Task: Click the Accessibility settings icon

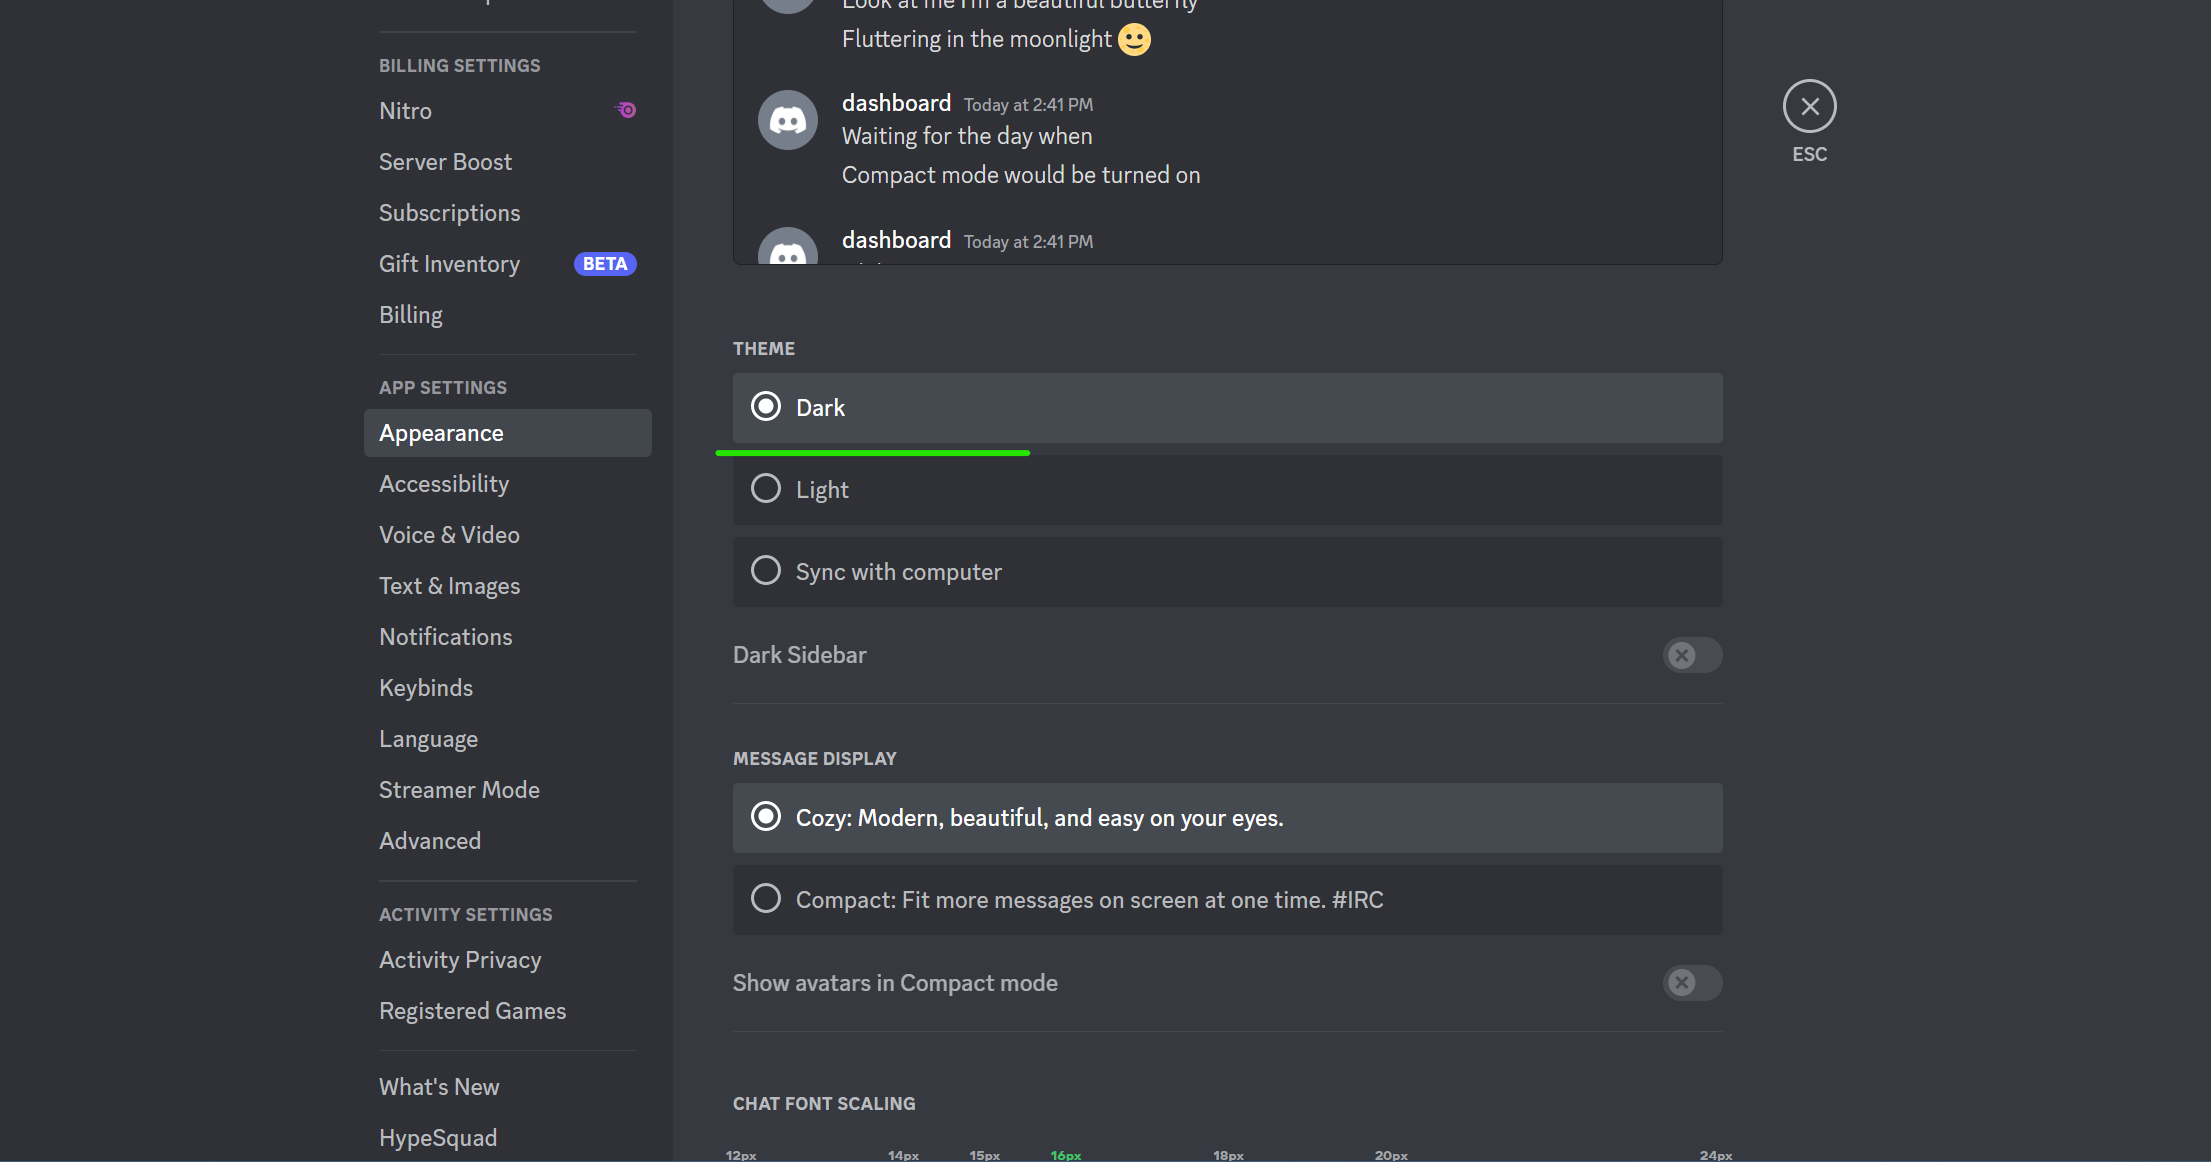Action: (x=443, y=482)
